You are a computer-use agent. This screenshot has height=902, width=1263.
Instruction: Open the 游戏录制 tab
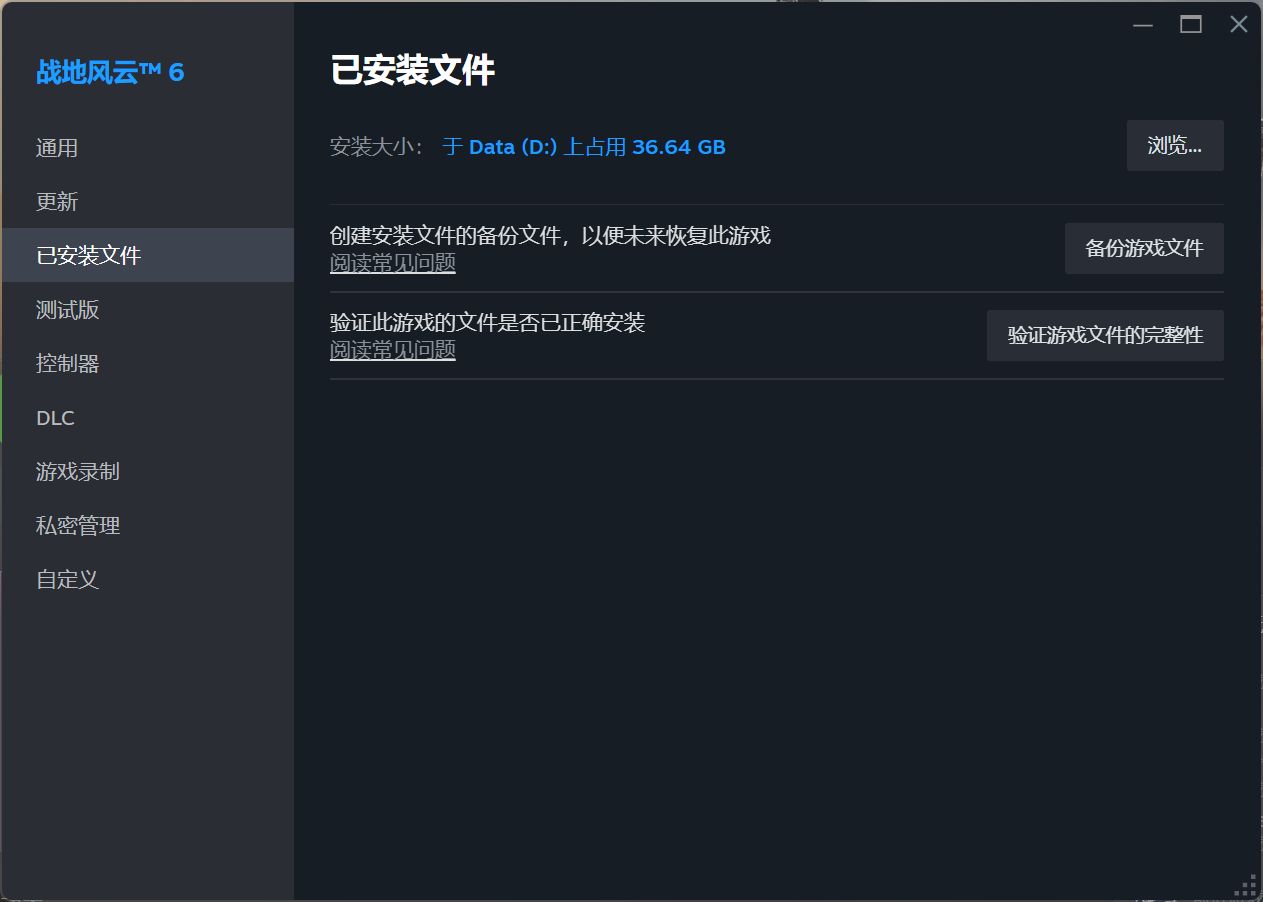(x=78, y=472)
